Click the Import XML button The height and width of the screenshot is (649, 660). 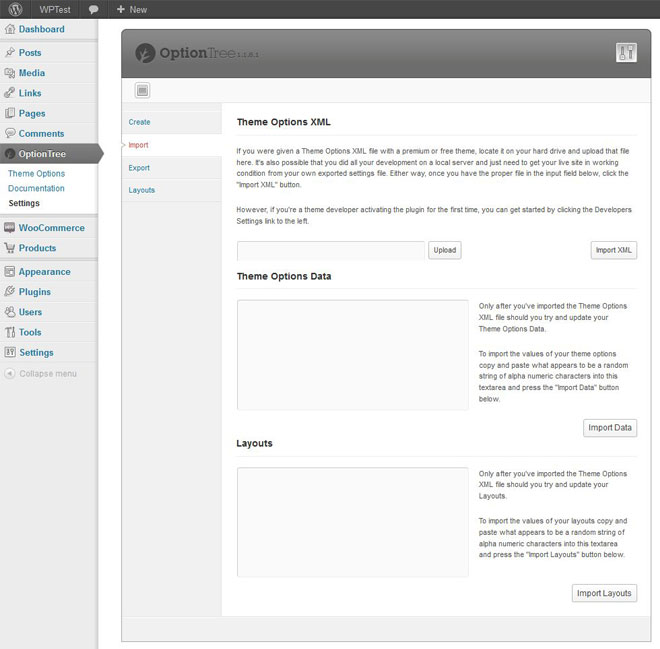[613, 250]
